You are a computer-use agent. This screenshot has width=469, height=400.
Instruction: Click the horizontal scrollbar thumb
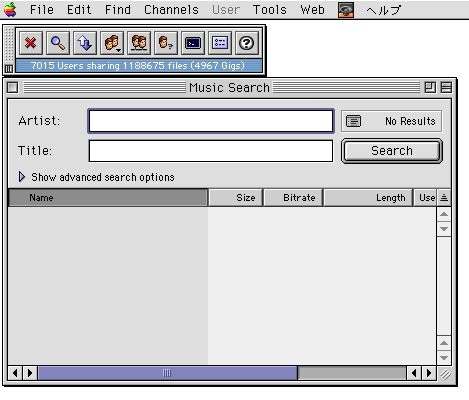[167, 373]
